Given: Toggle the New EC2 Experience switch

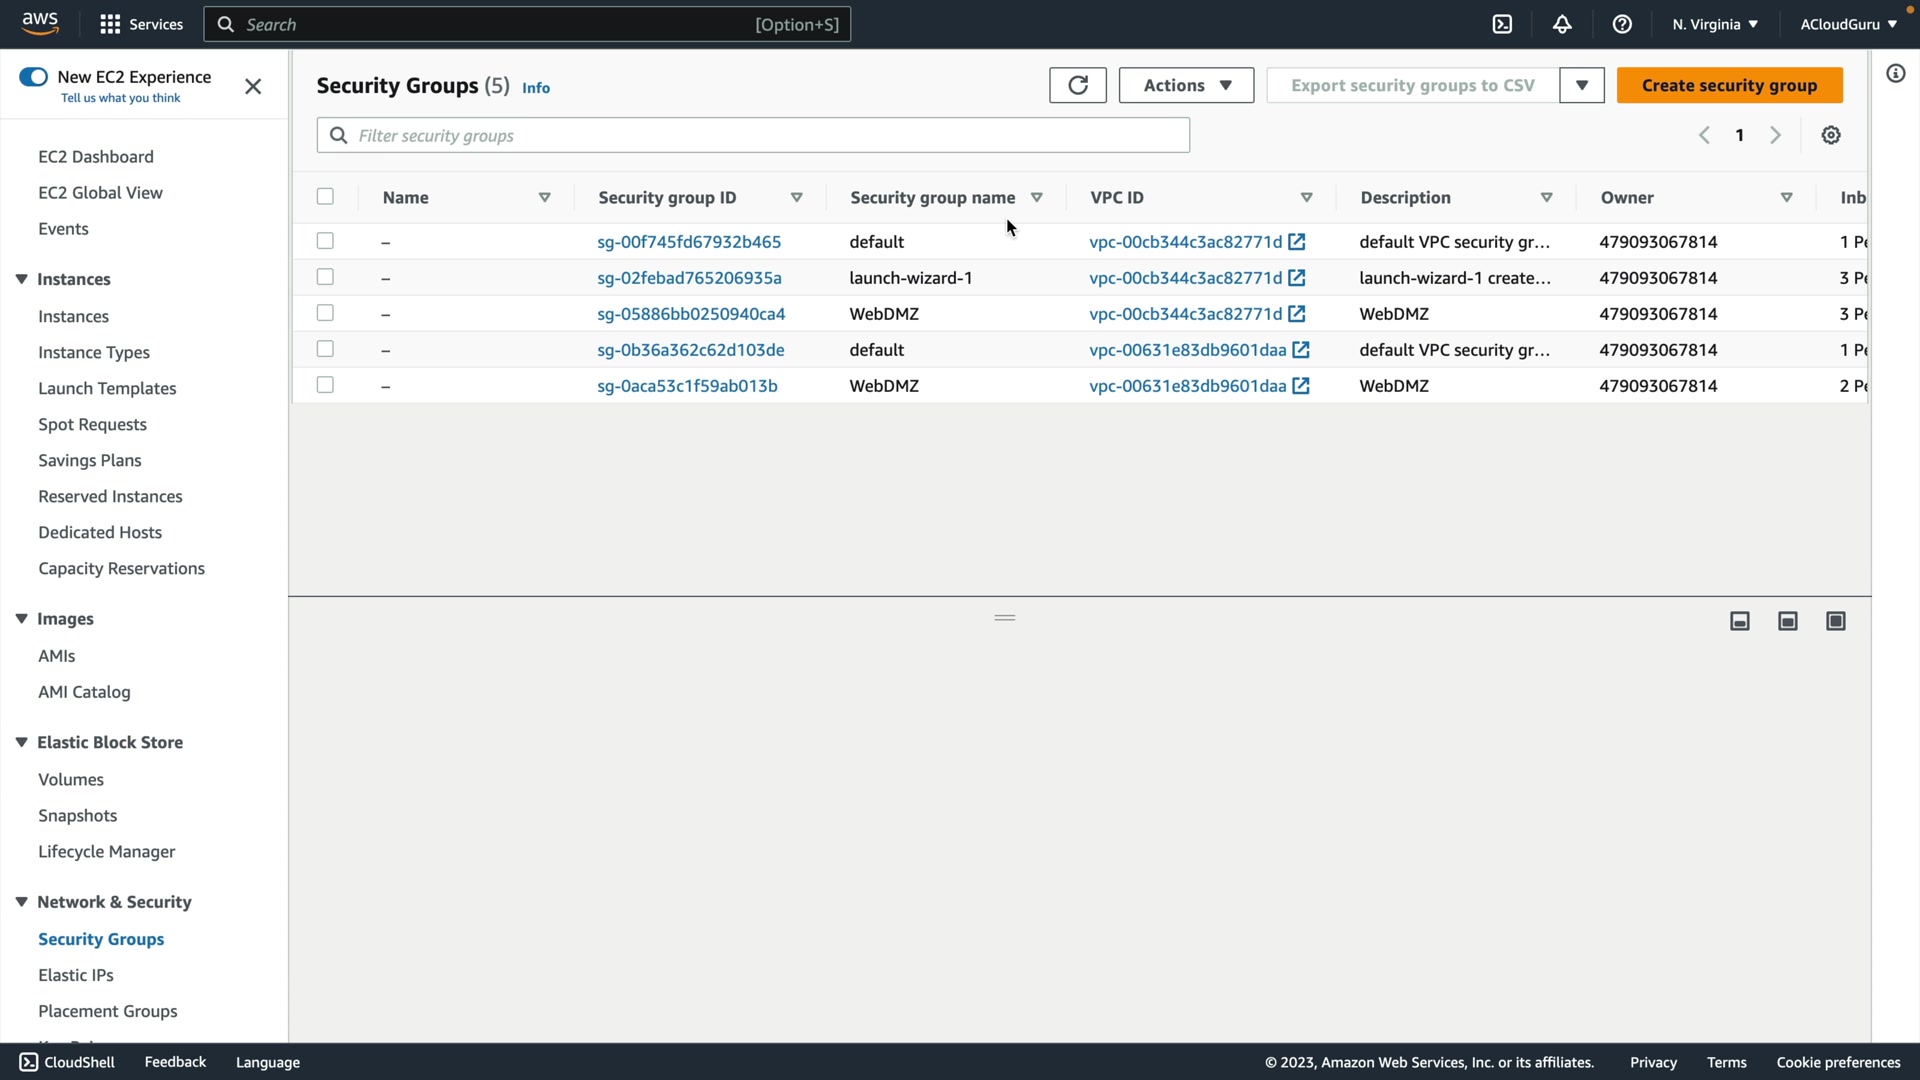Looking at the screenshot, I should [33, 77].
